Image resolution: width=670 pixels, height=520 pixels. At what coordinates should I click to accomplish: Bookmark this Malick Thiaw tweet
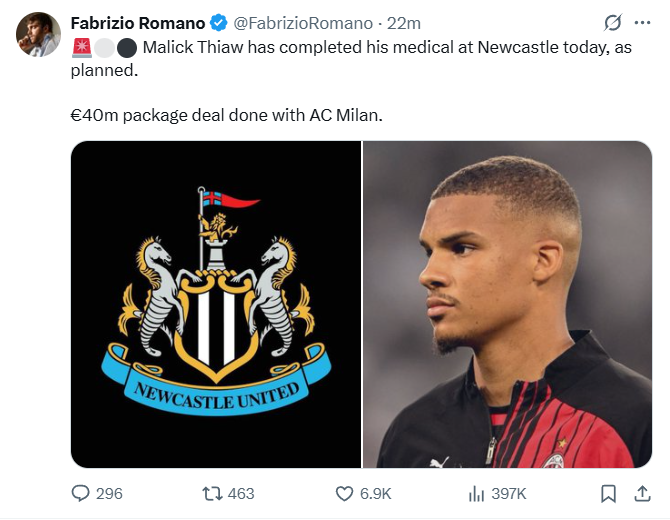click(607, 493)
